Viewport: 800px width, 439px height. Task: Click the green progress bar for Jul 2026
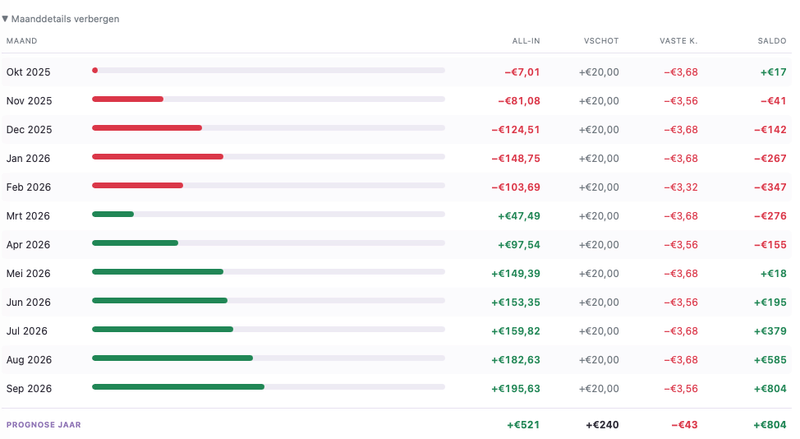(x=163, y=329)
